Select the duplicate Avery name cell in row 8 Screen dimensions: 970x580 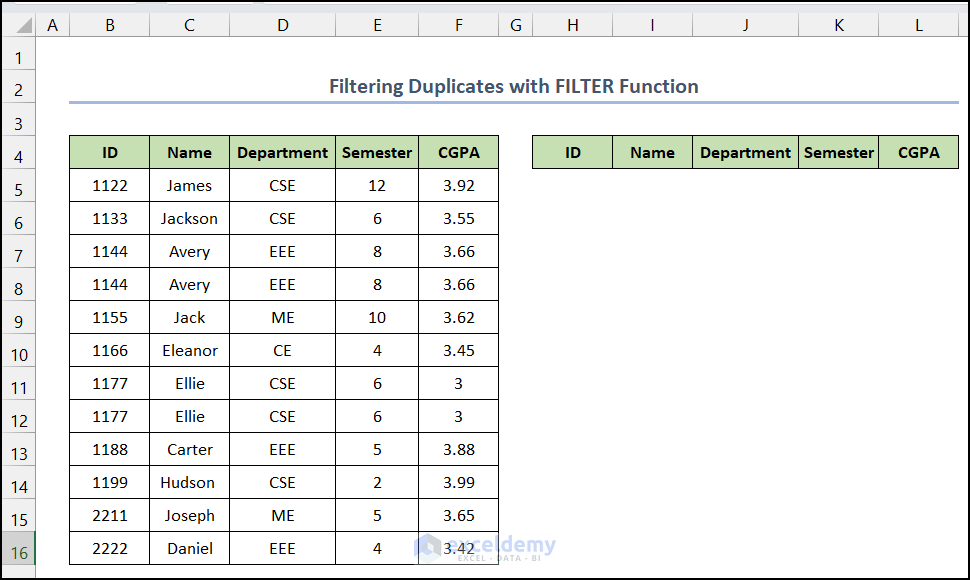coord(189,284)
